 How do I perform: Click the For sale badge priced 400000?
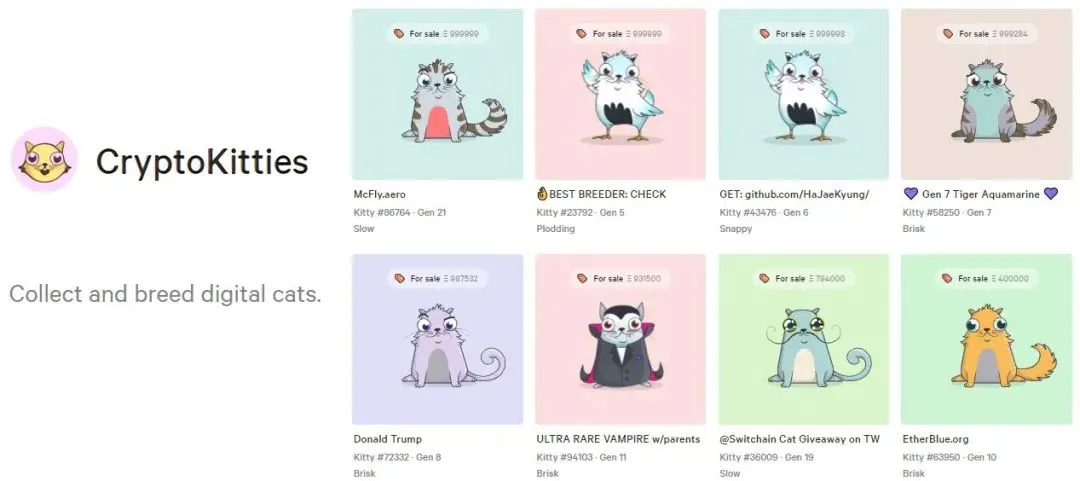tap(986, 279)
